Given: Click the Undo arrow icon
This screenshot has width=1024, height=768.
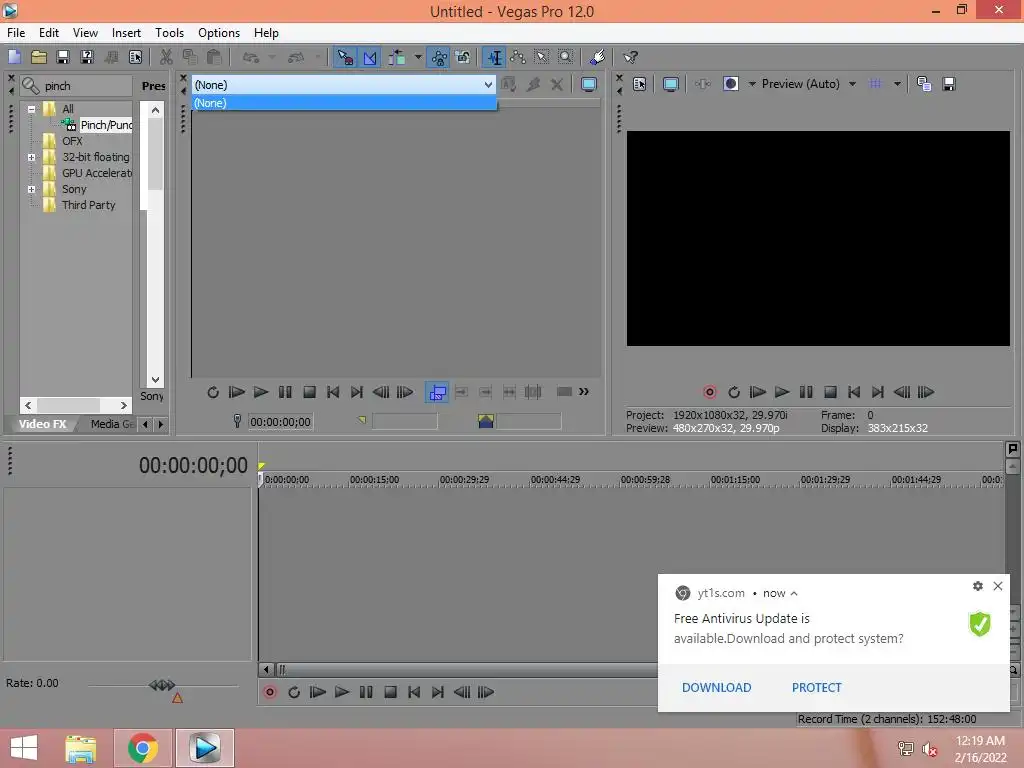Looking at the screenshot, I should 251,57.
